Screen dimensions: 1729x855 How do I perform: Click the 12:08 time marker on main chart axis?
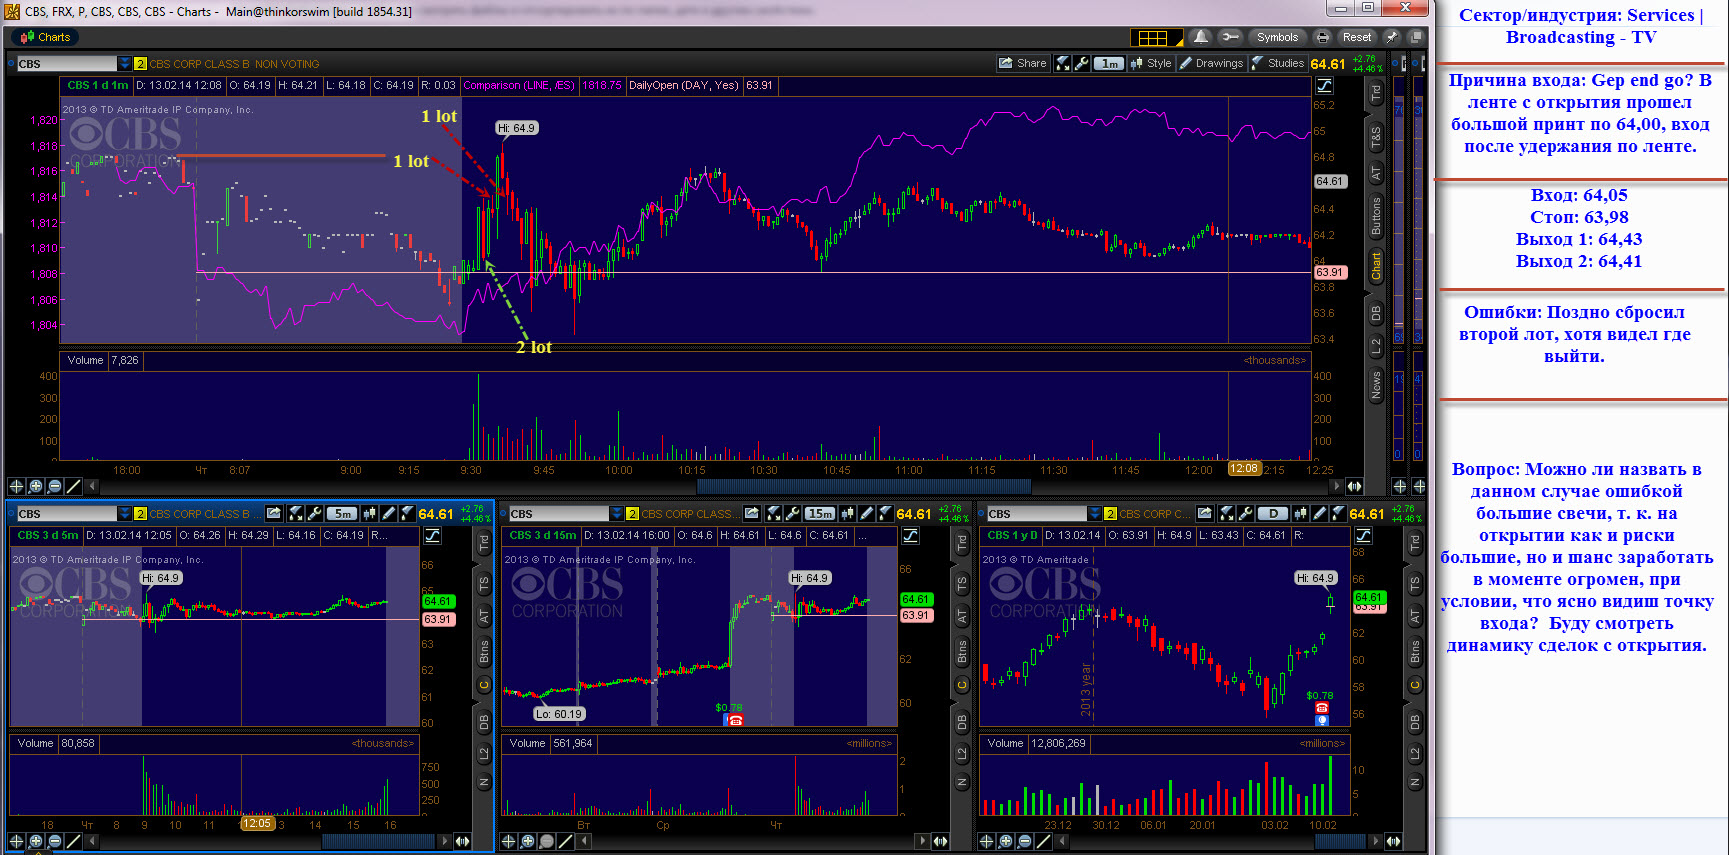[1243, 468]
